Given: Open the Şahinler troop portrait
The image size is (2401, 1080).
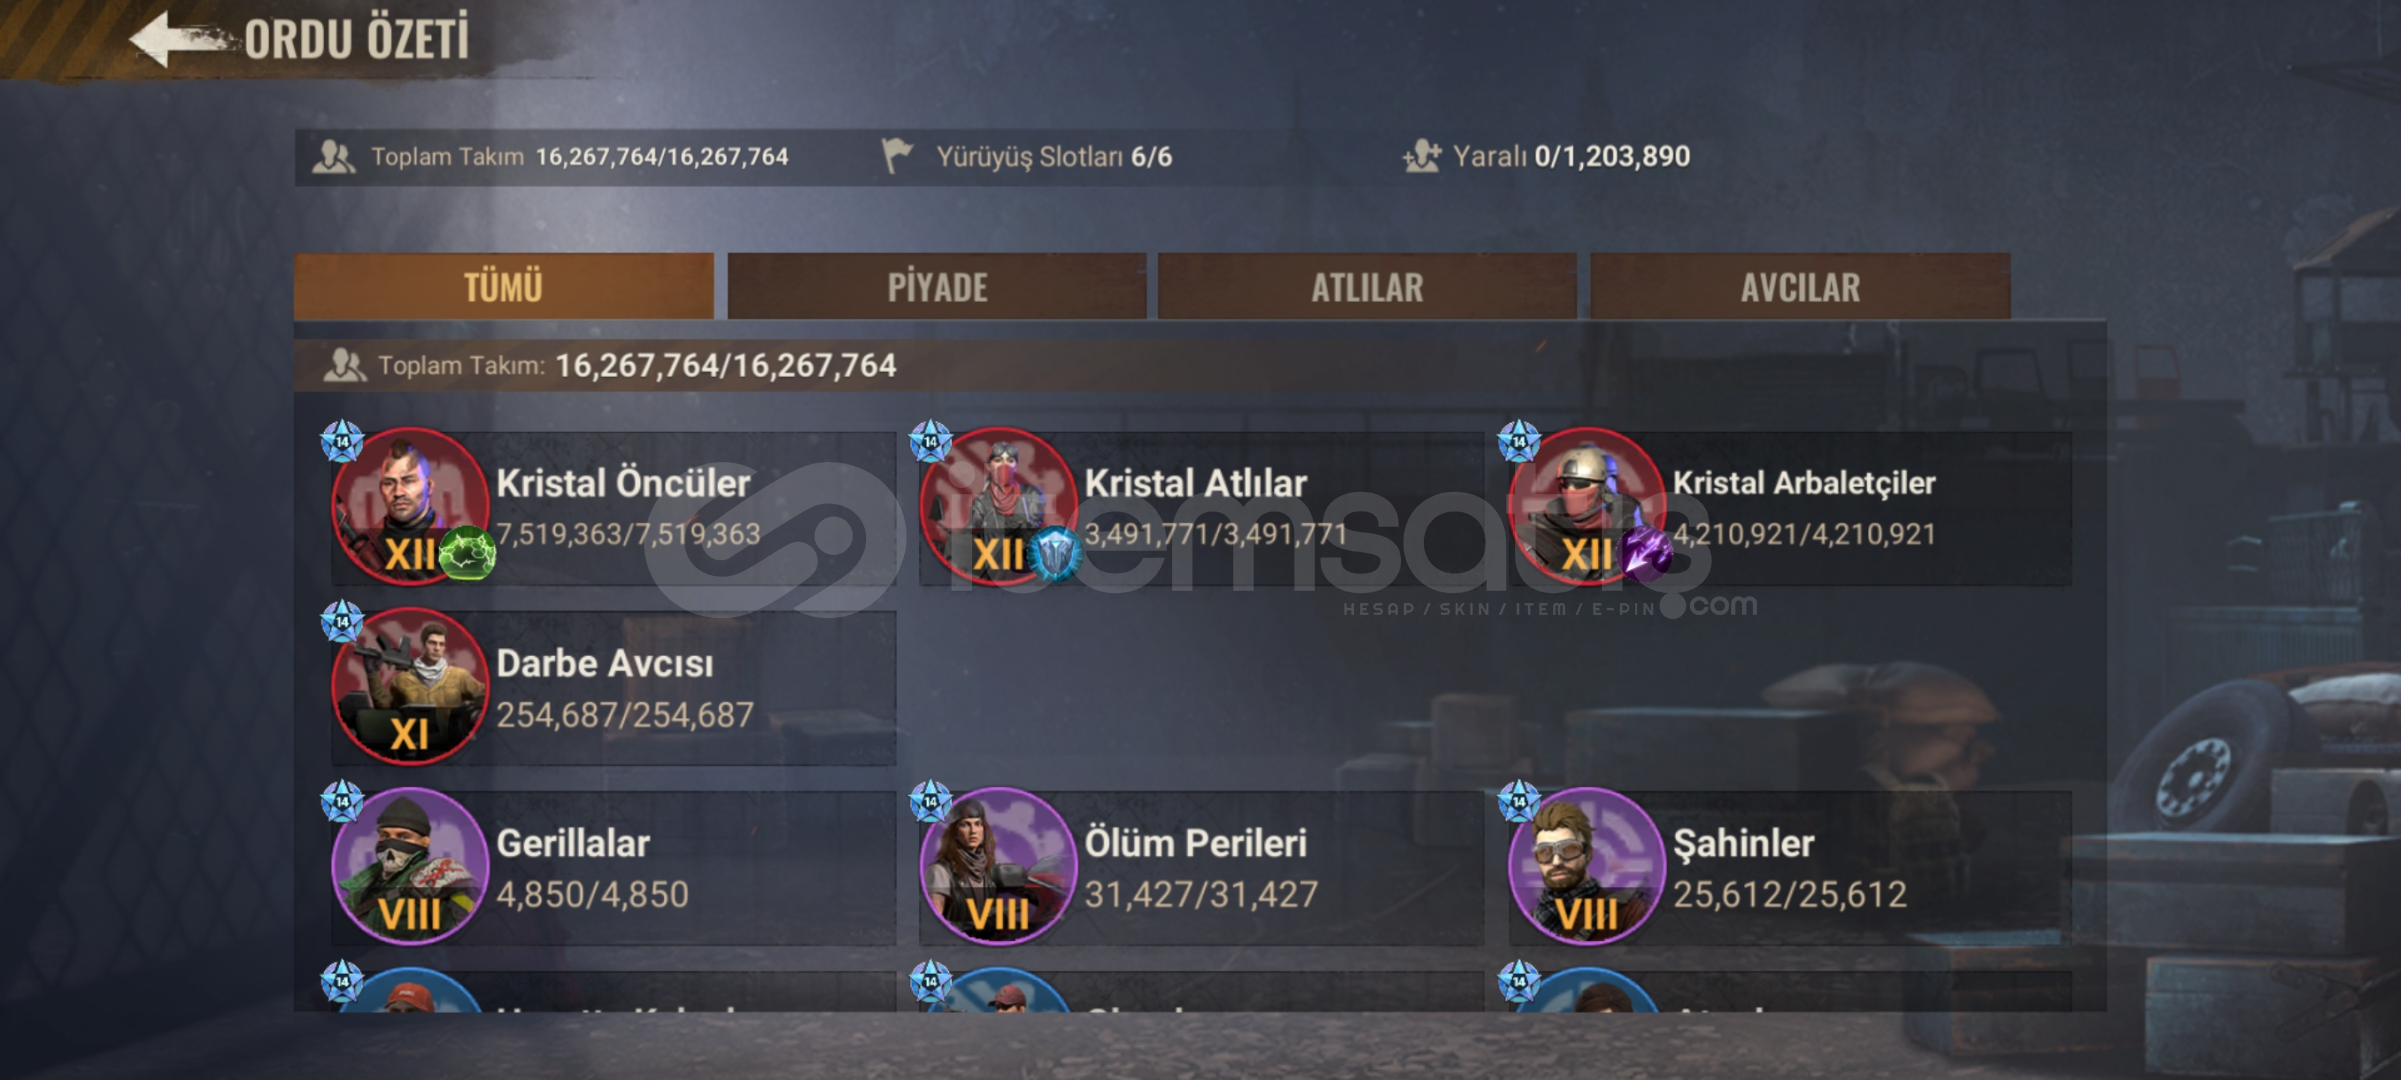Looking at the screenshot, I should coord(1587,866).
